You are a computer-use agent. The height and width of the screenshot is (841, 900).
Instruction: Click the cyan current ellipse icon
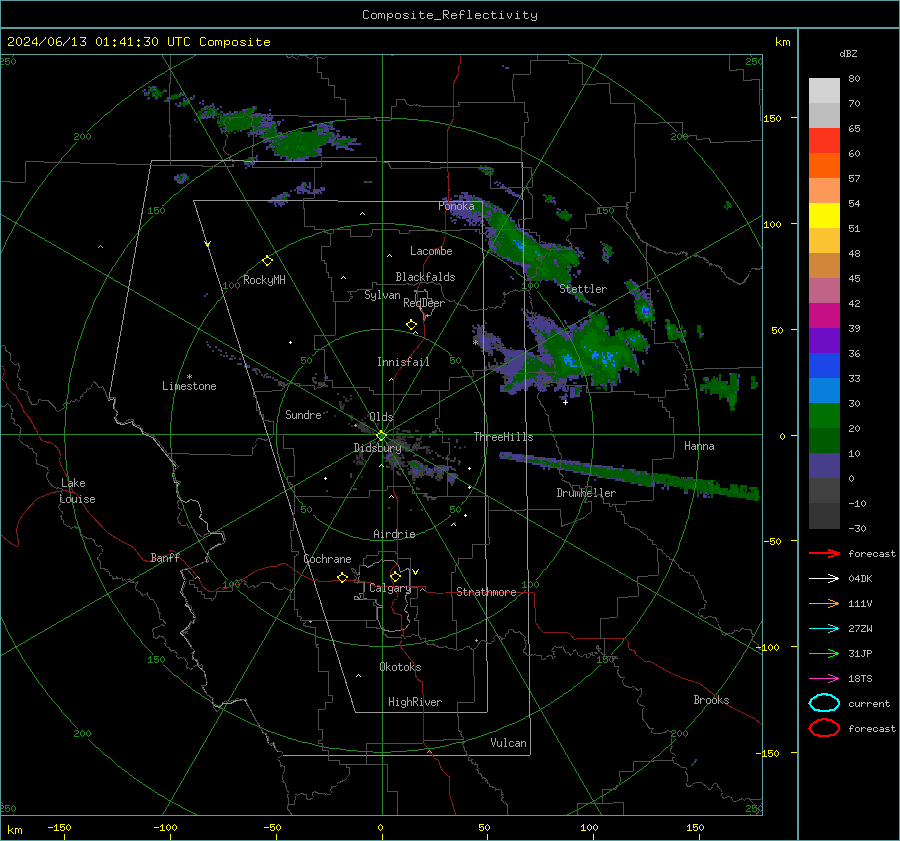tap(824, 703)
